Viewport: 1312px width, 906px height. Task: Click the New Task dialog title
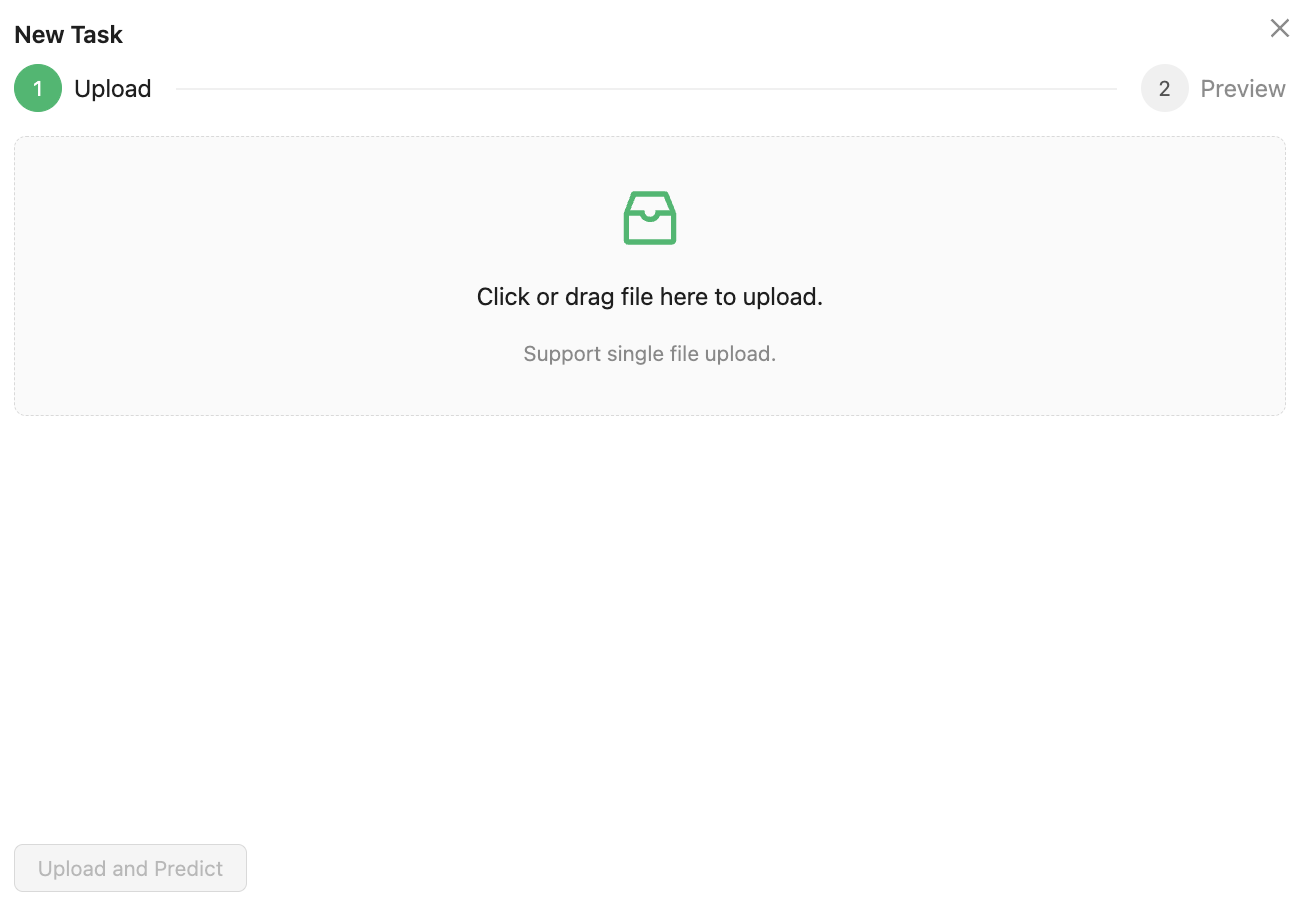click(x=69, y=34)
